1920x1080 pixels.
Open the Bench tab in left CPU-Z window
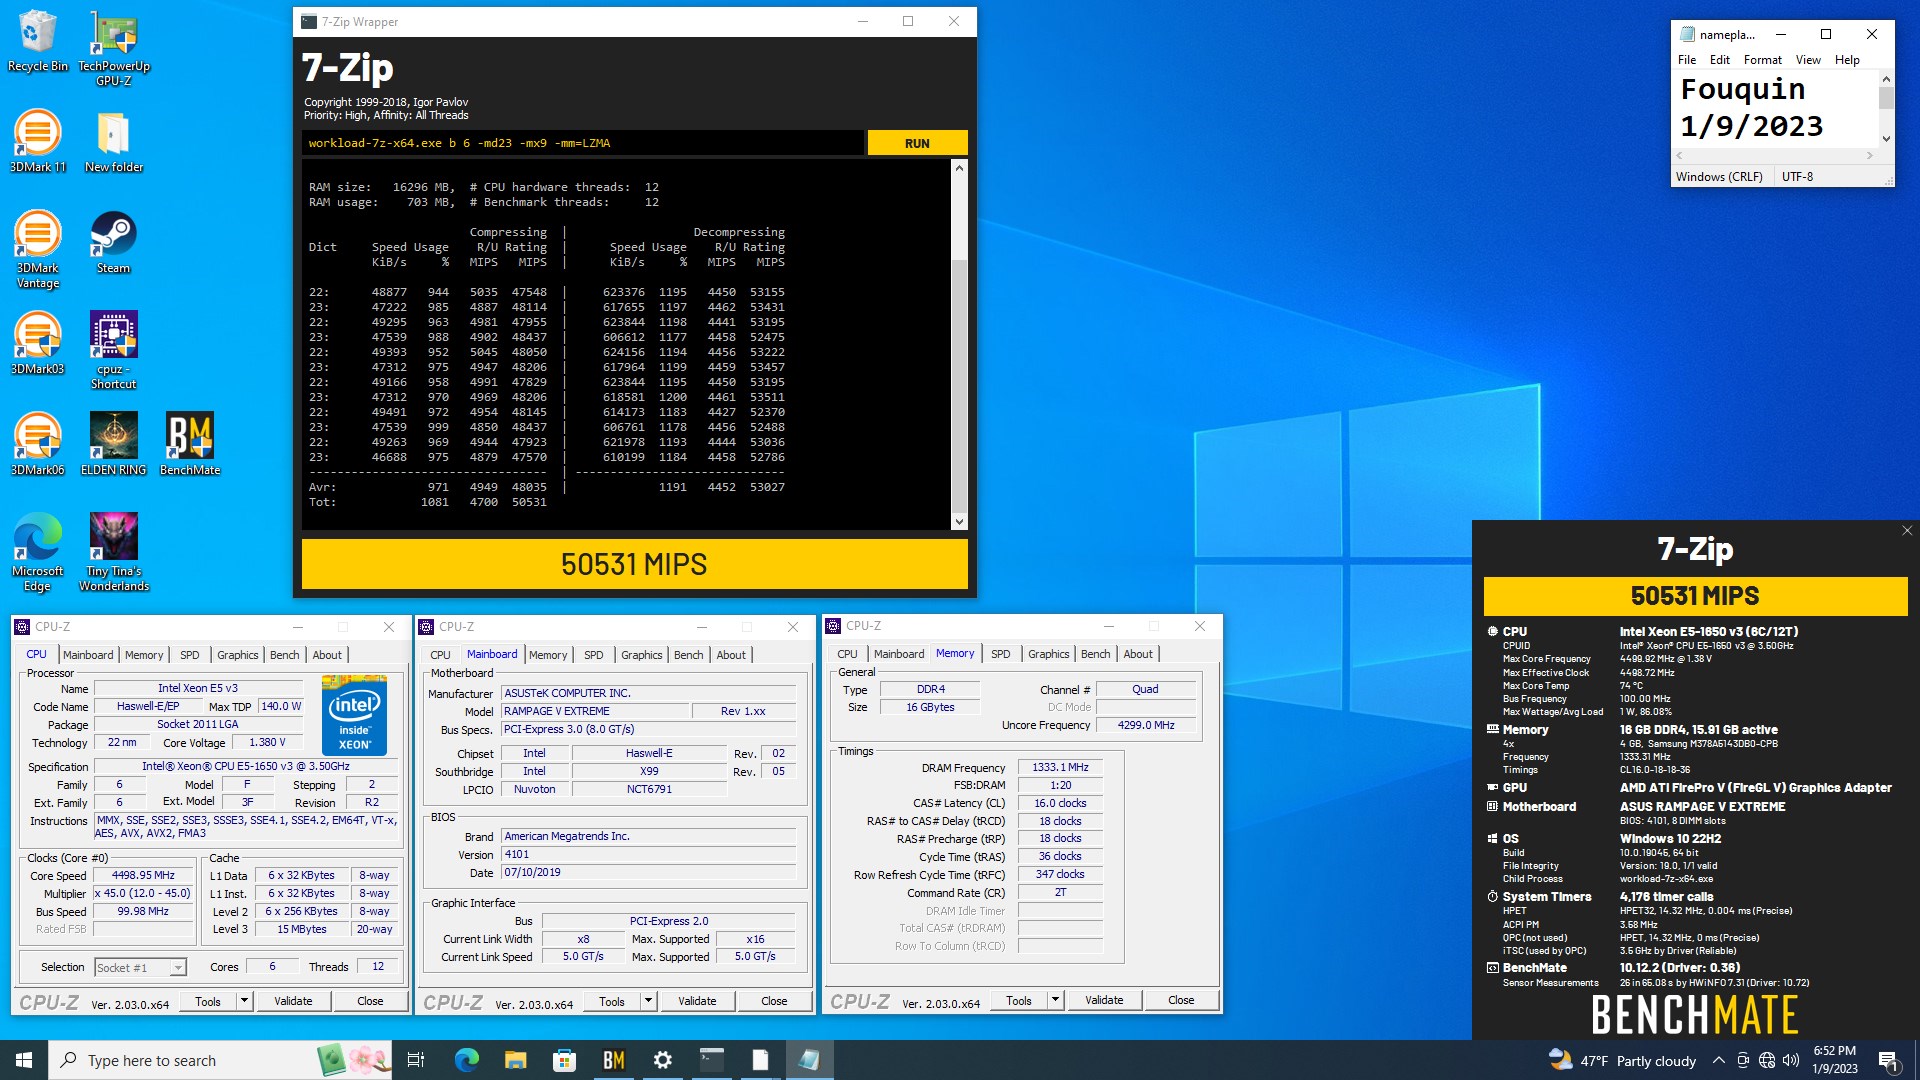point(285,655)
